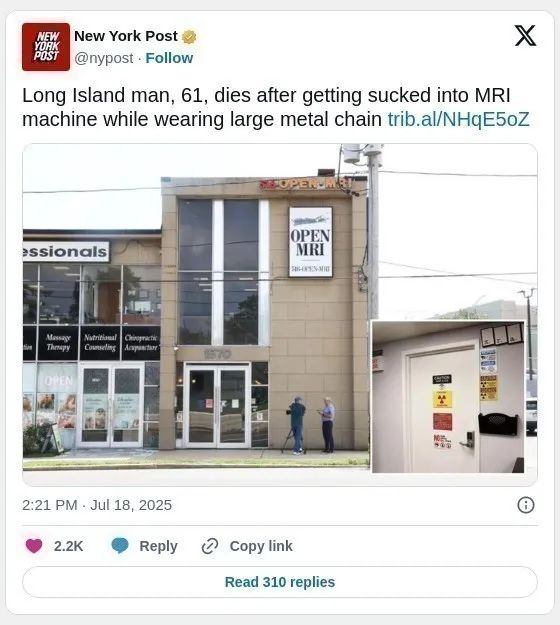The height and width of the screenshot is (625, 560).
Task: Click the 2.2K likes count
Action: [x=69, y=546]
